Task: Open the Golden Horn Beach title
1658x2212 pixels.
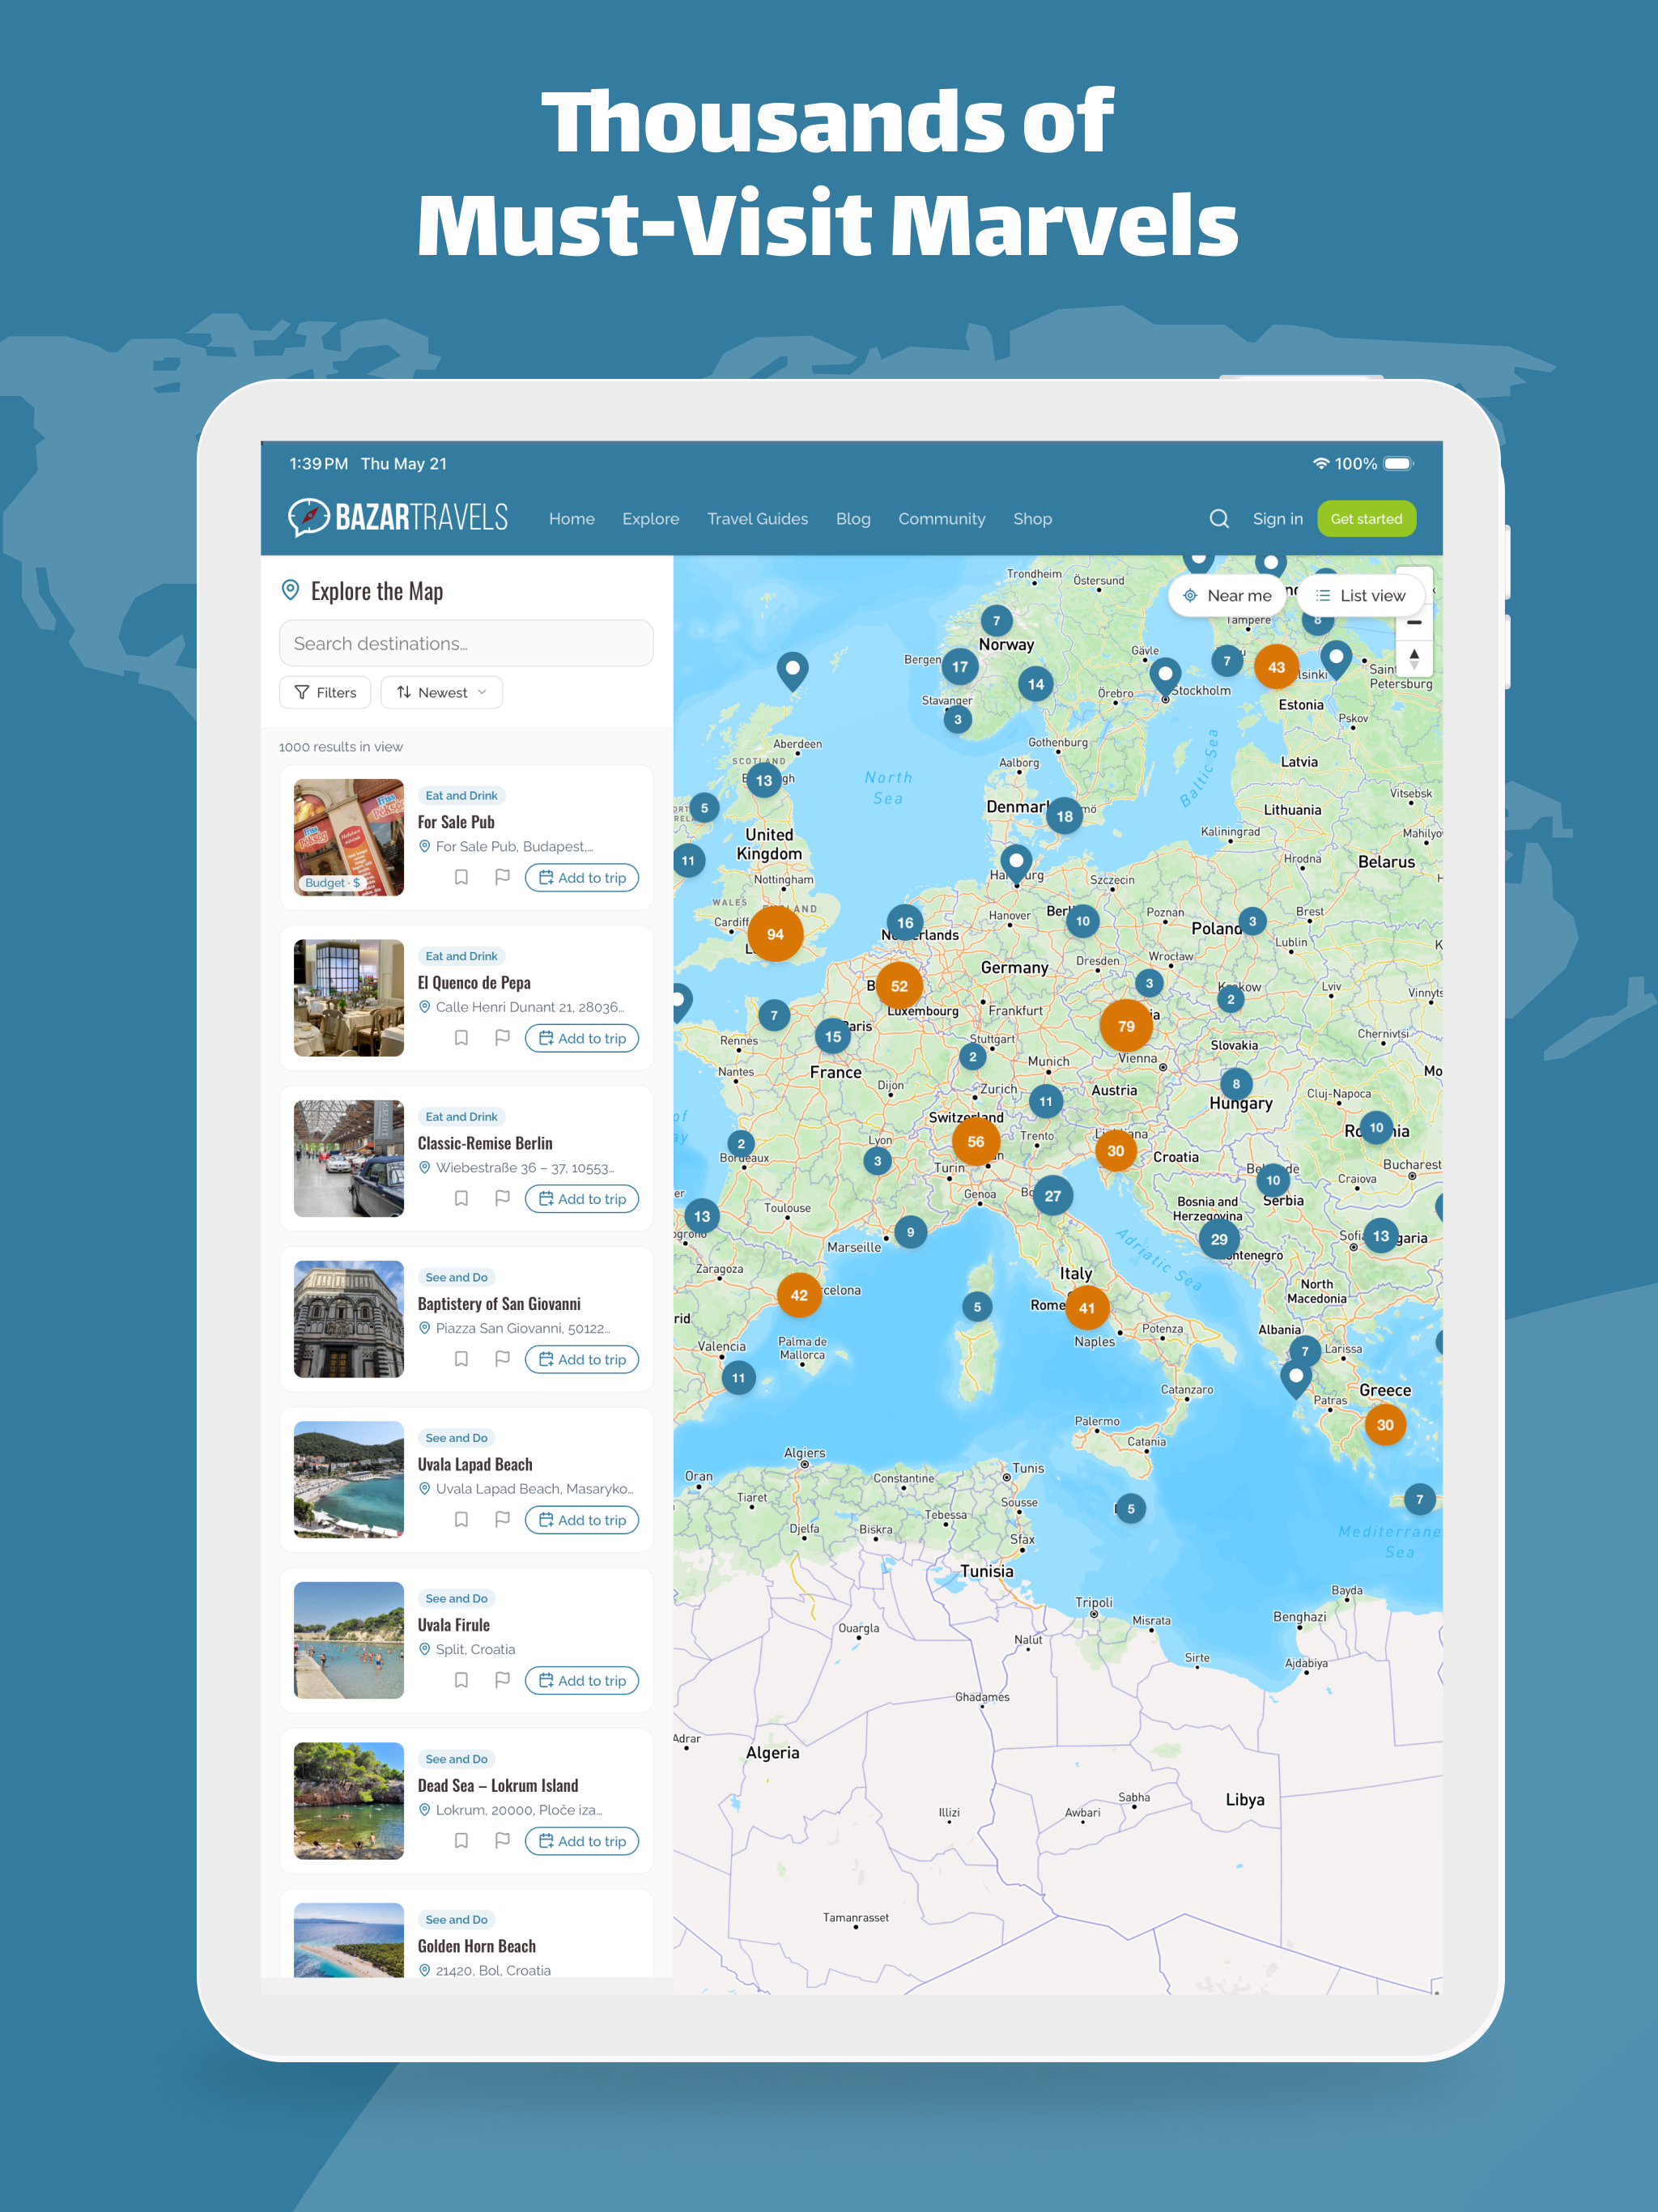Action: pos(476,1945)
